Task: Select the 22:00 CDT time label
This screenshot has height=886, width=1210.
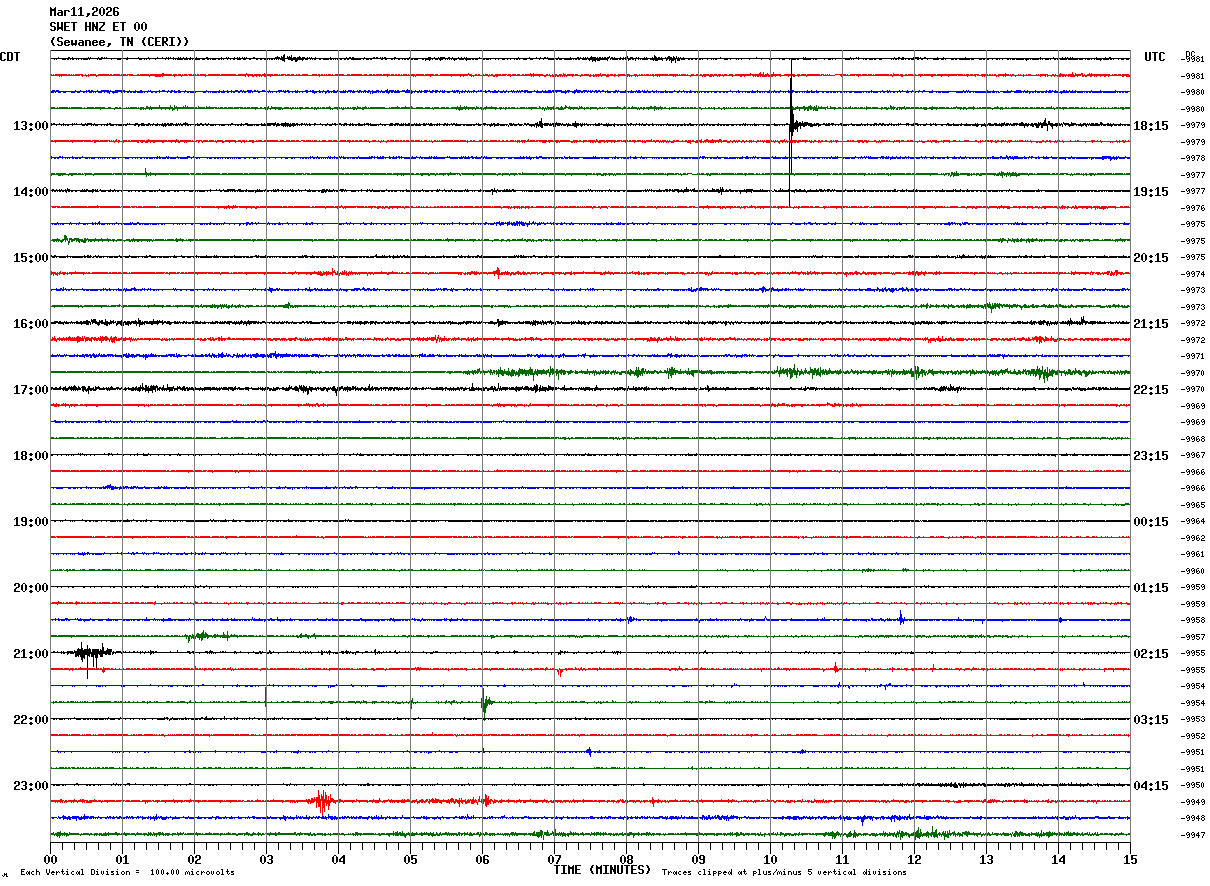Action: tap(30, 720)
